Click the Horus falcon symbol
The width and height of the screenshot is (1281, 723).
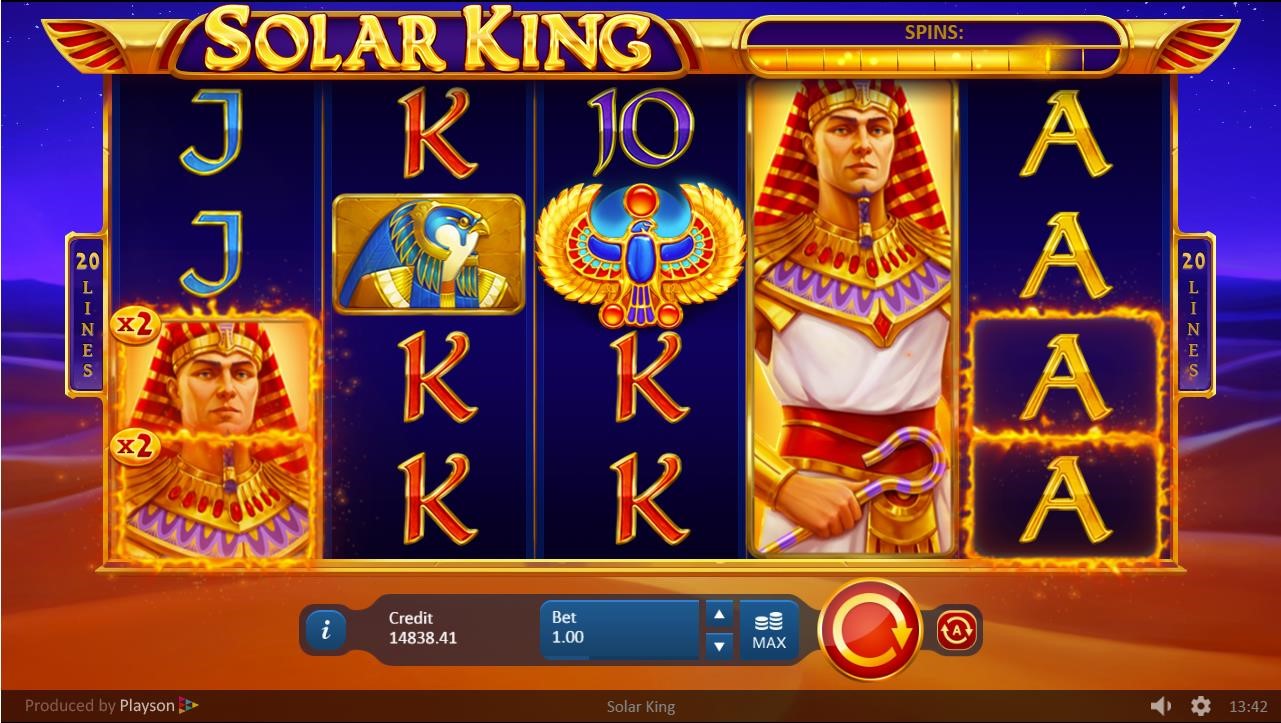(428, 254)
